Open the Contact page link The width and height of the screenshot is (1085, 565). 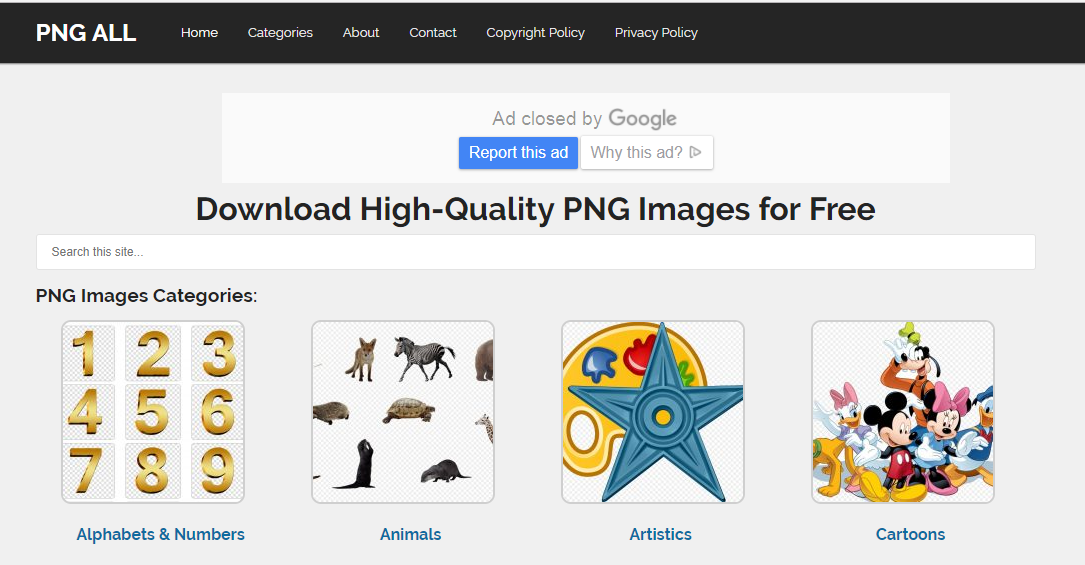[432, 33]
